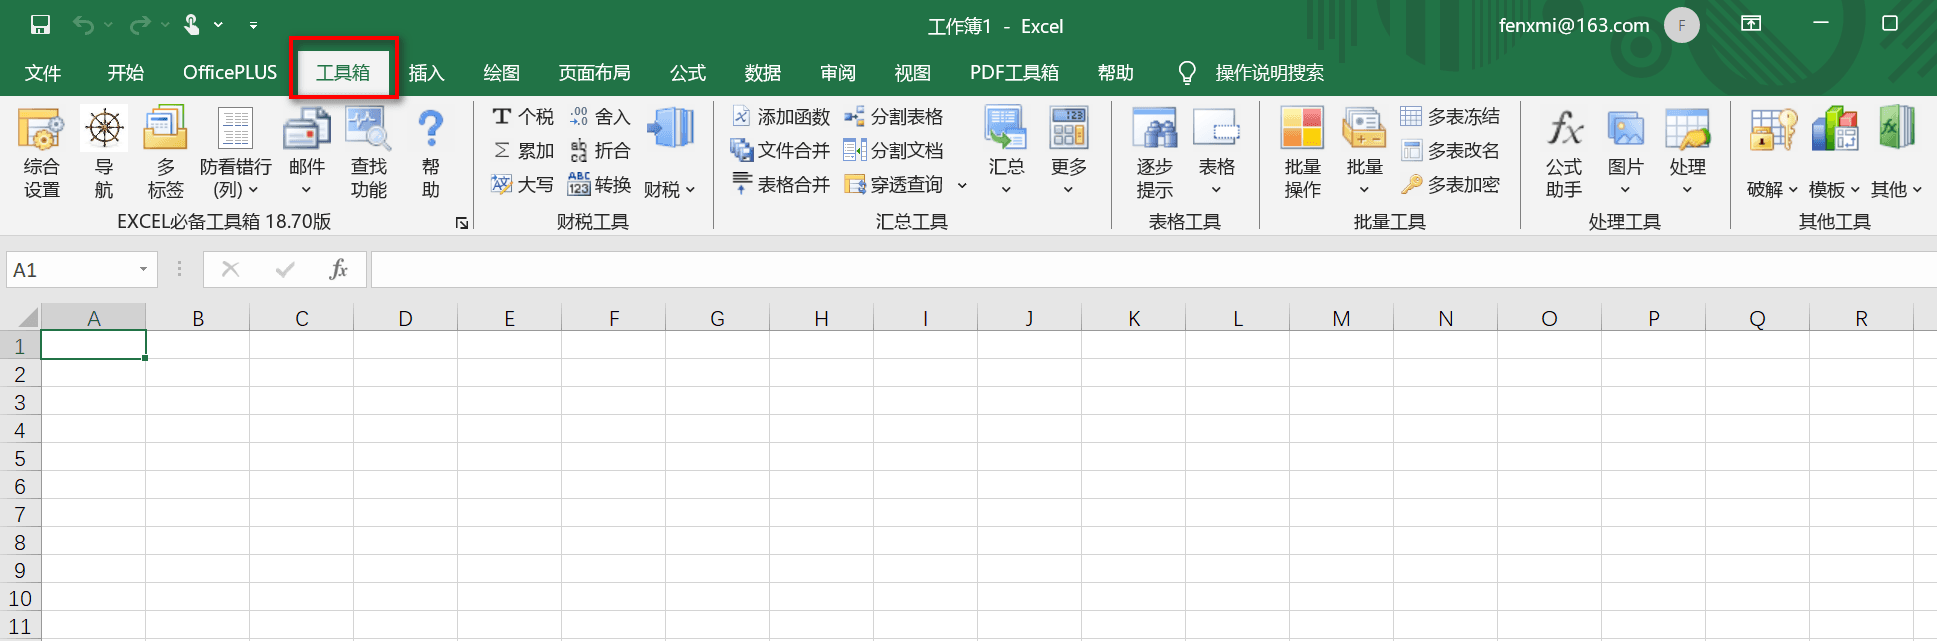Open the PDF工具箱 tab
Viewport: 1937px width, 641px height.
pos(1014,73)
